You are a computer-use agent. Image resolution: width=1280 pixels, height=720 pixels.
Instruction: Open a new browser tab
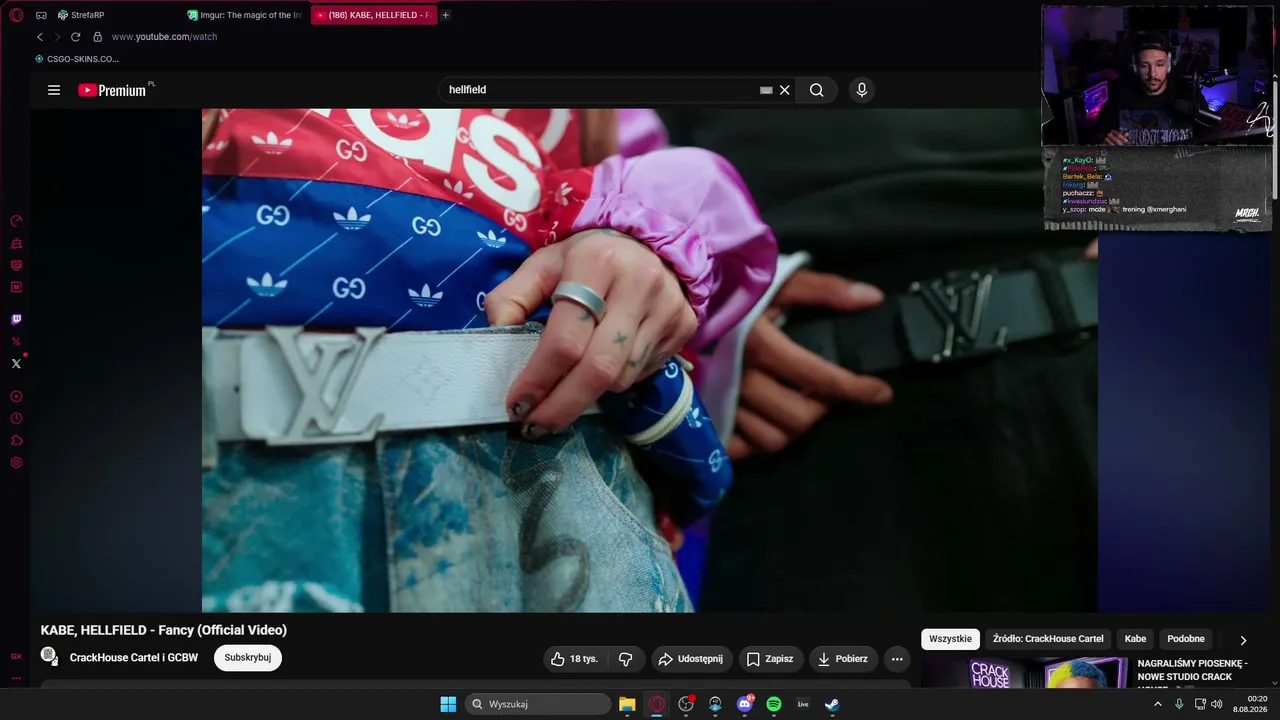click(x=445, y=15)
